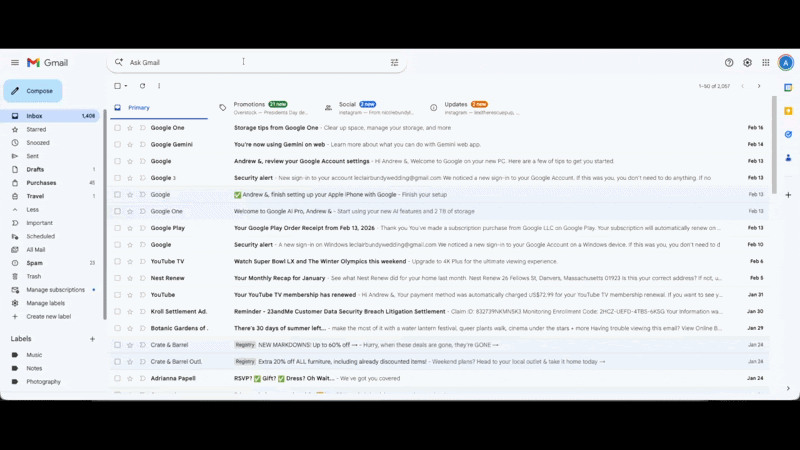Select the Botanic Gardens email checkbox
The width and height of the screenshot is (800, 450).
click(x=117, y=329)
